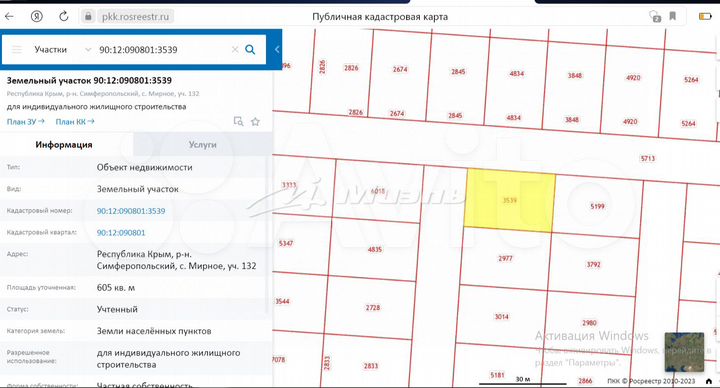Screen dimensions: 720x388
Task: Open the Yandex home button
Action: 37,17
